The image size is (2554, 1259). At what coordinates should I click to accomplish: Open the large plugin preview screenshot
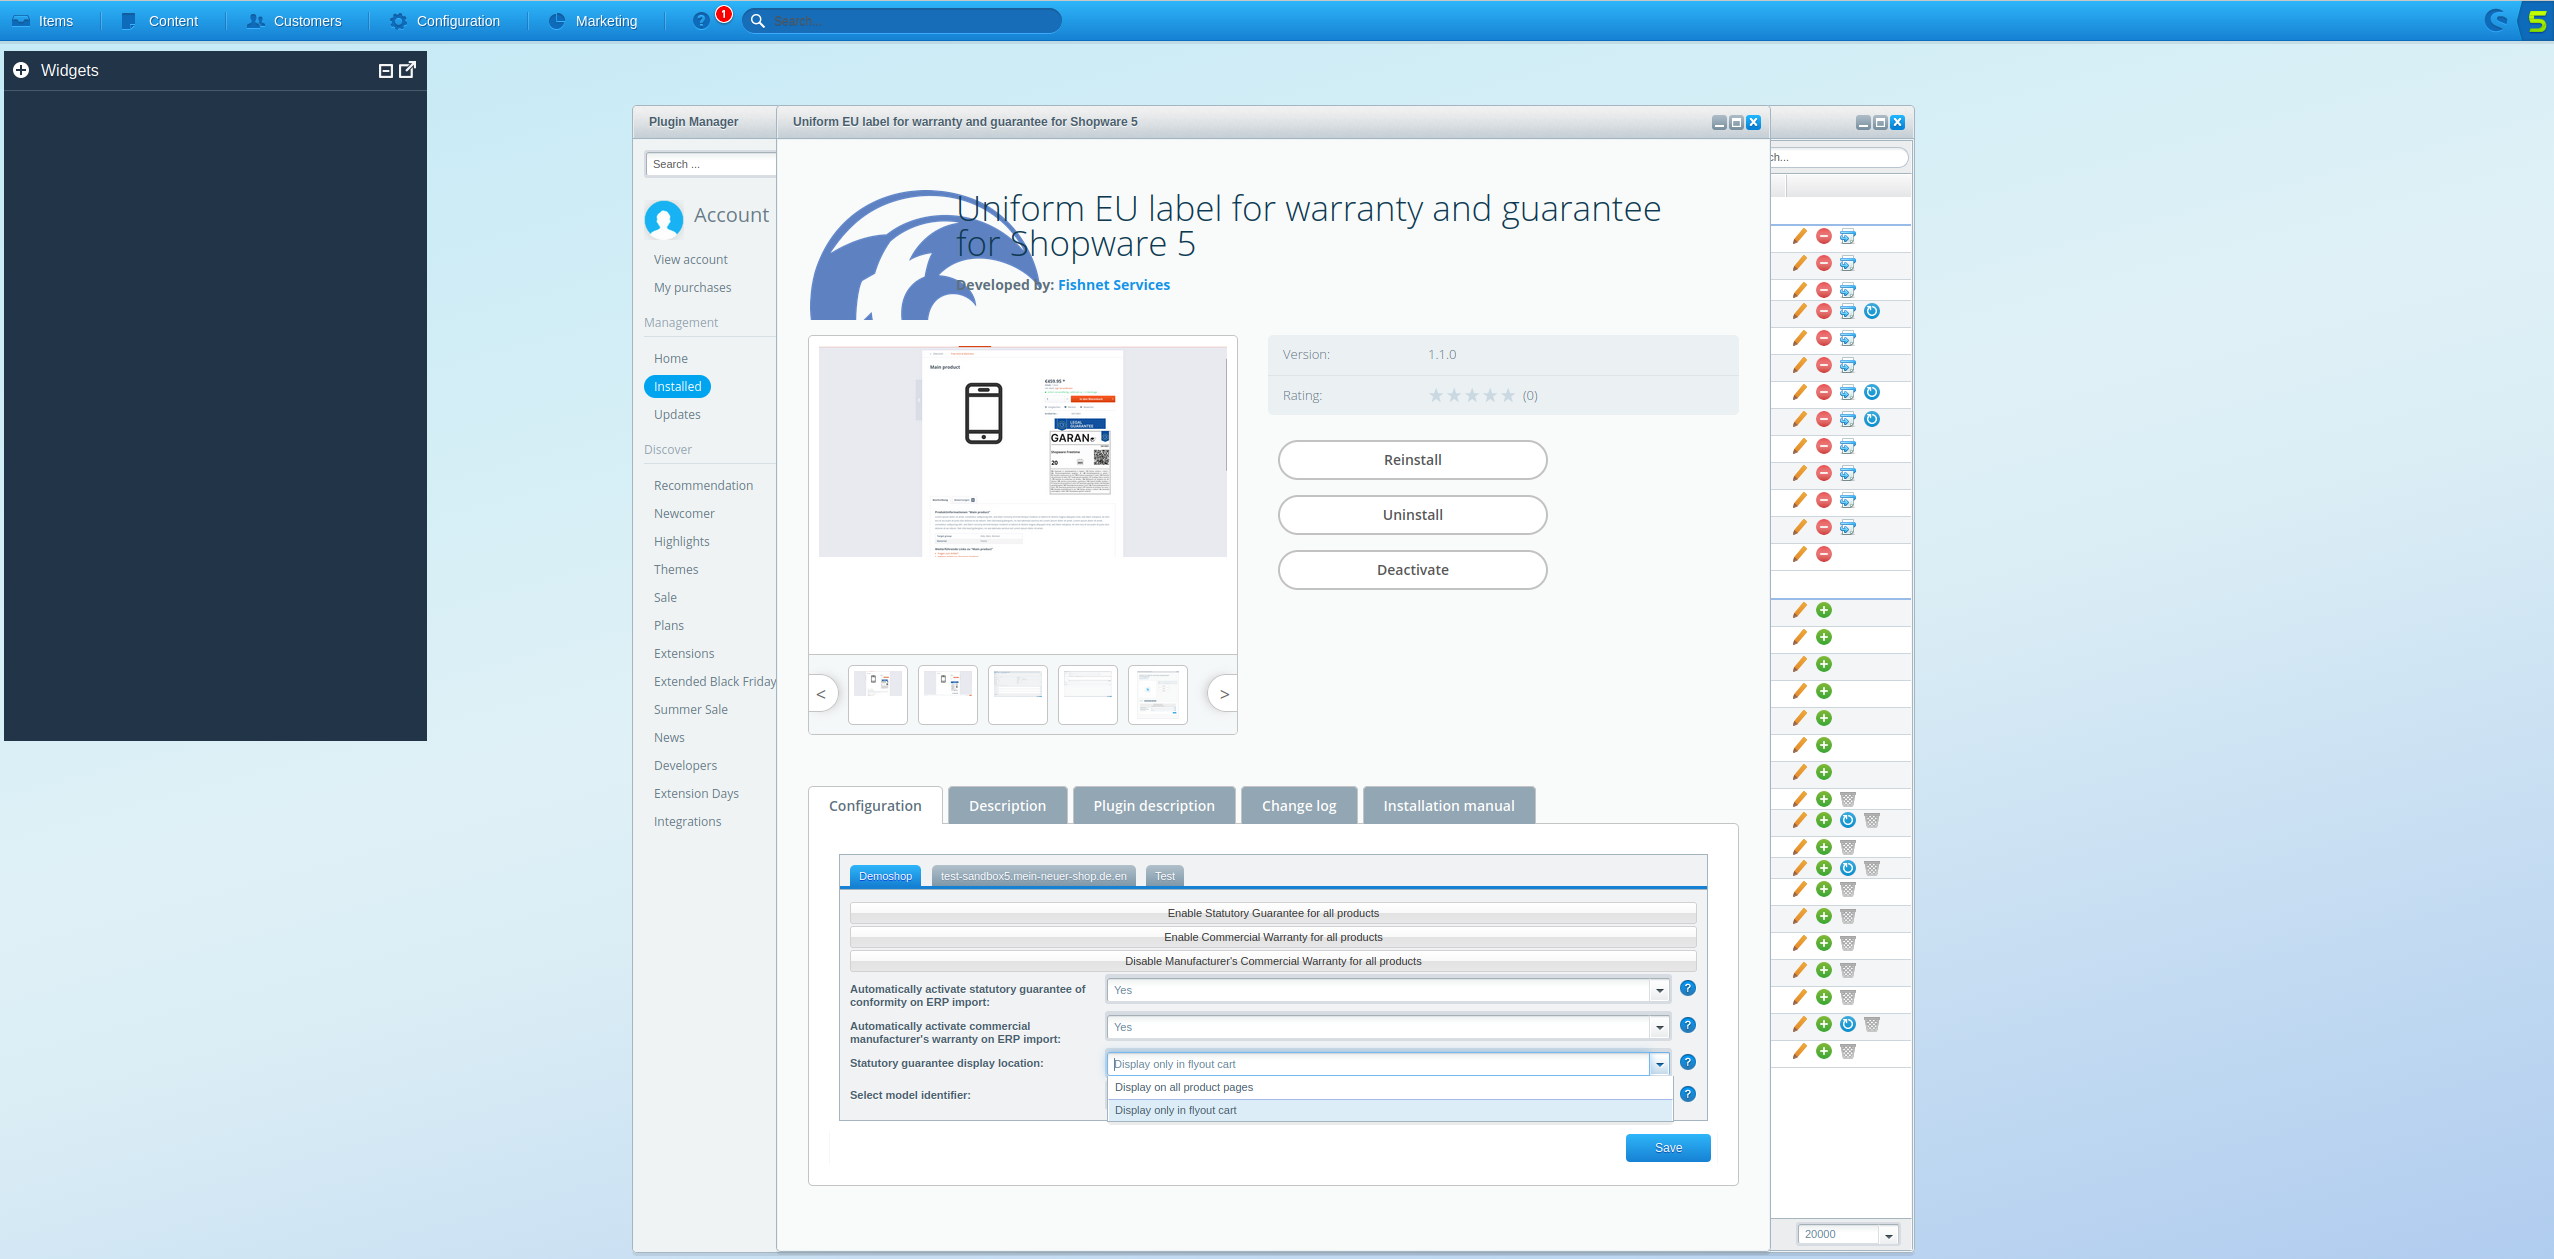(1023, 452)
